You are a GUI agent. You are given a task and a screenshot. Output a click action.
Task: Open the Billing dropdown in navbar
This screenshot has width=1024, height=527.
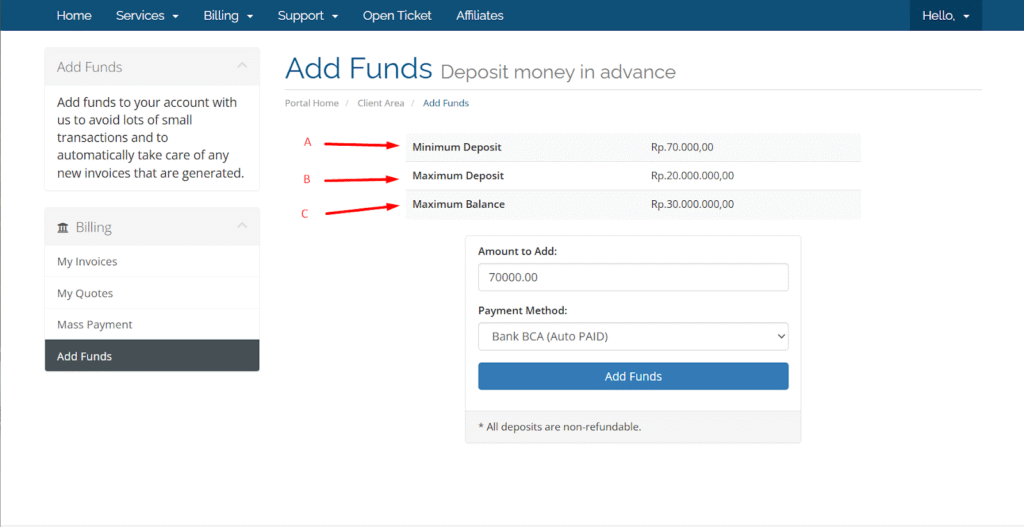tap(228, 16)
